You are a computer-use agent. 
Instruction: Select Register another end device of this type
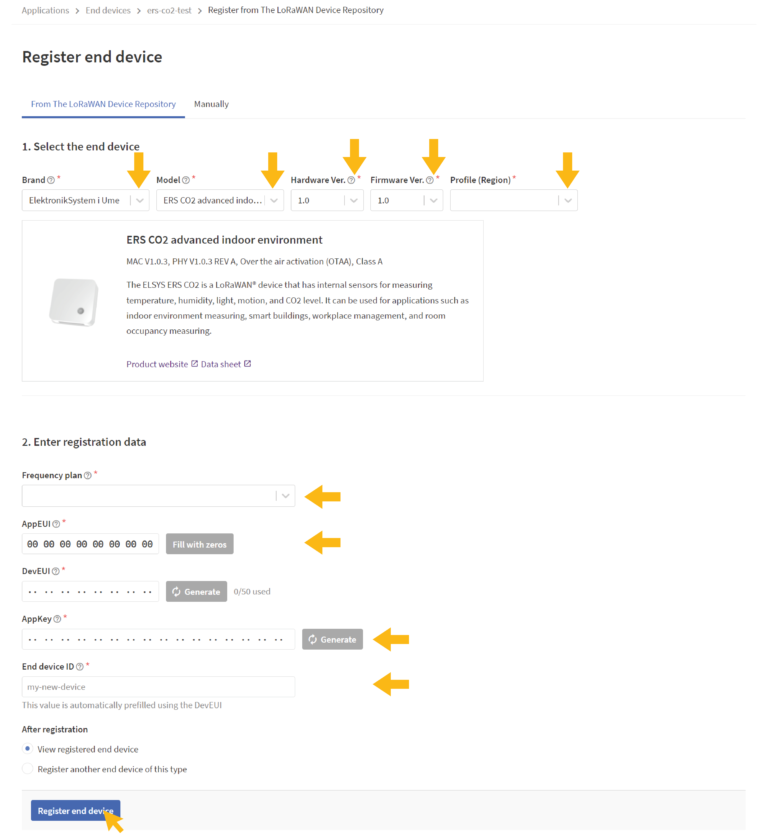[x=27, y=769]
